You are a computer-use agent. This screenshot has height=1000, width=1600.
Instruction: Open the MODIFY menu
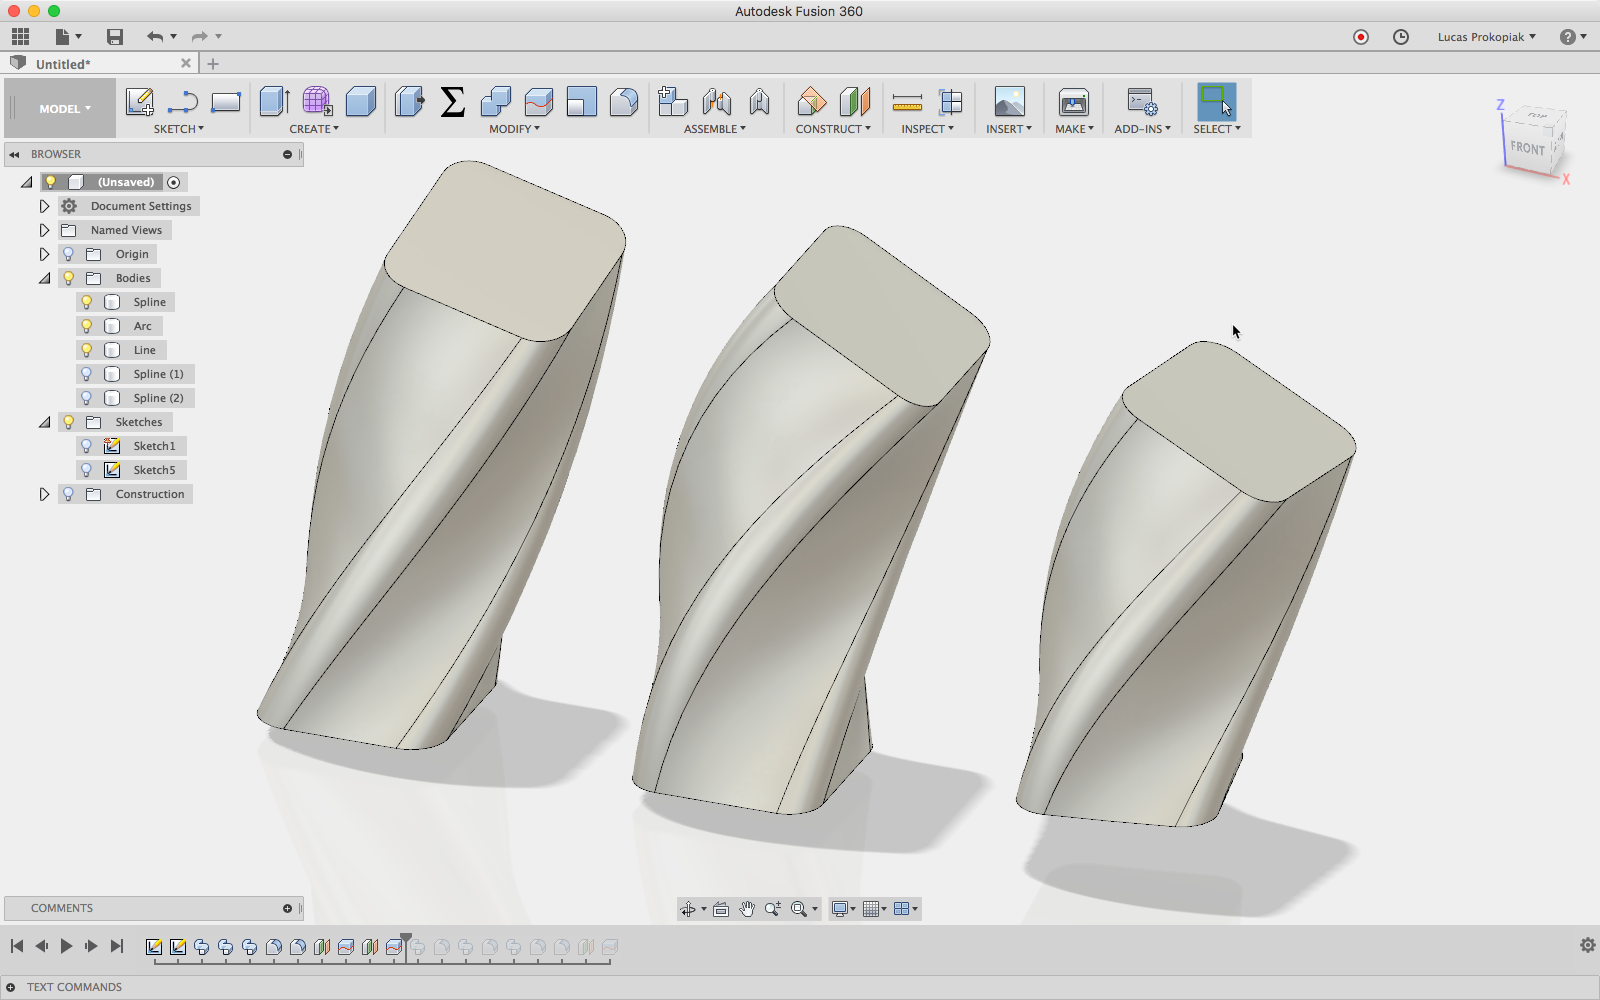click(514, 129)
